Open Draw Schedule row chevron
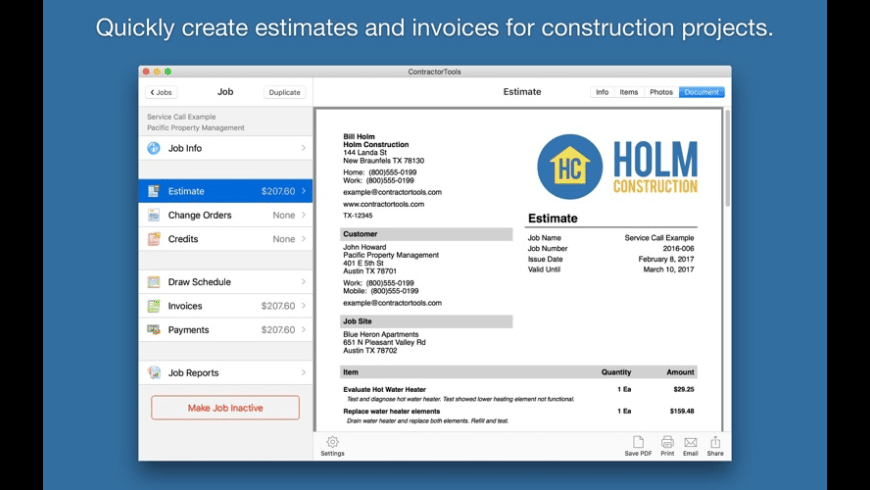Viewport: 870px width, 490px height. tap(304, 282)
